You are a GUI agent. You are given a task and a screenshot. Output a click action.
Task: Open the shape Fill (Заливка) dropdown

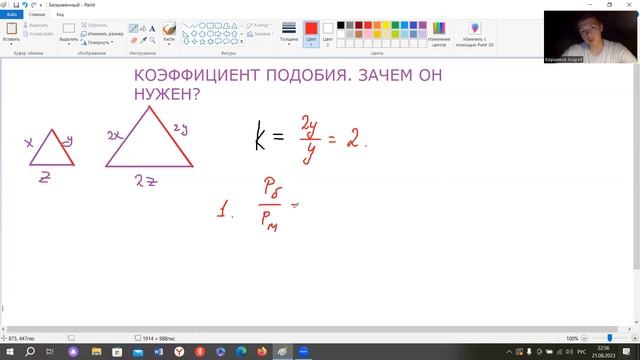260,34
